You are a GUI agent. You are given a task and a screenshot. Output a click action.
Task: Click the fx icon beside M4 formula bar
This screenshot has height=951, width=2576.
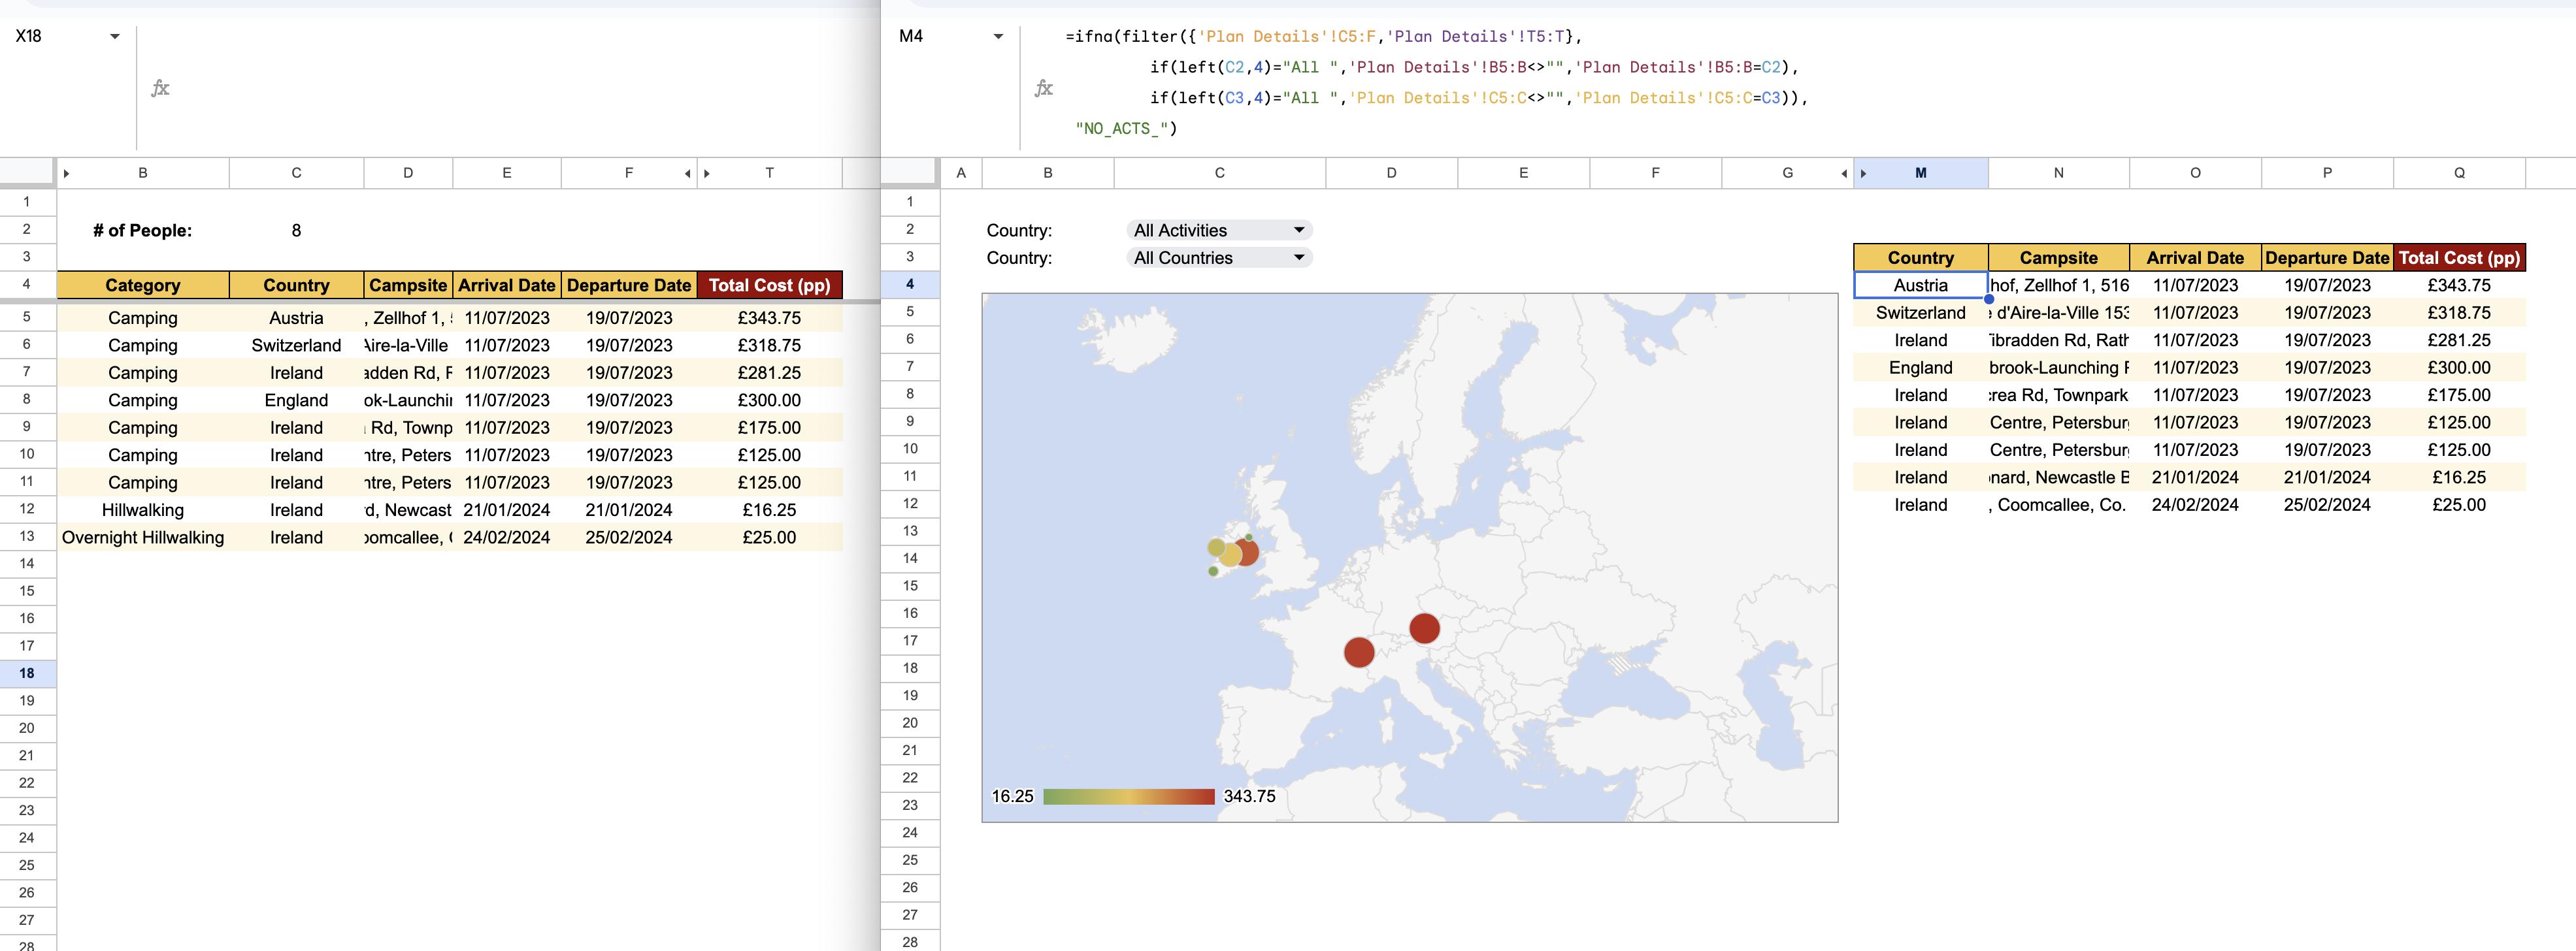tap(1043, 88)
